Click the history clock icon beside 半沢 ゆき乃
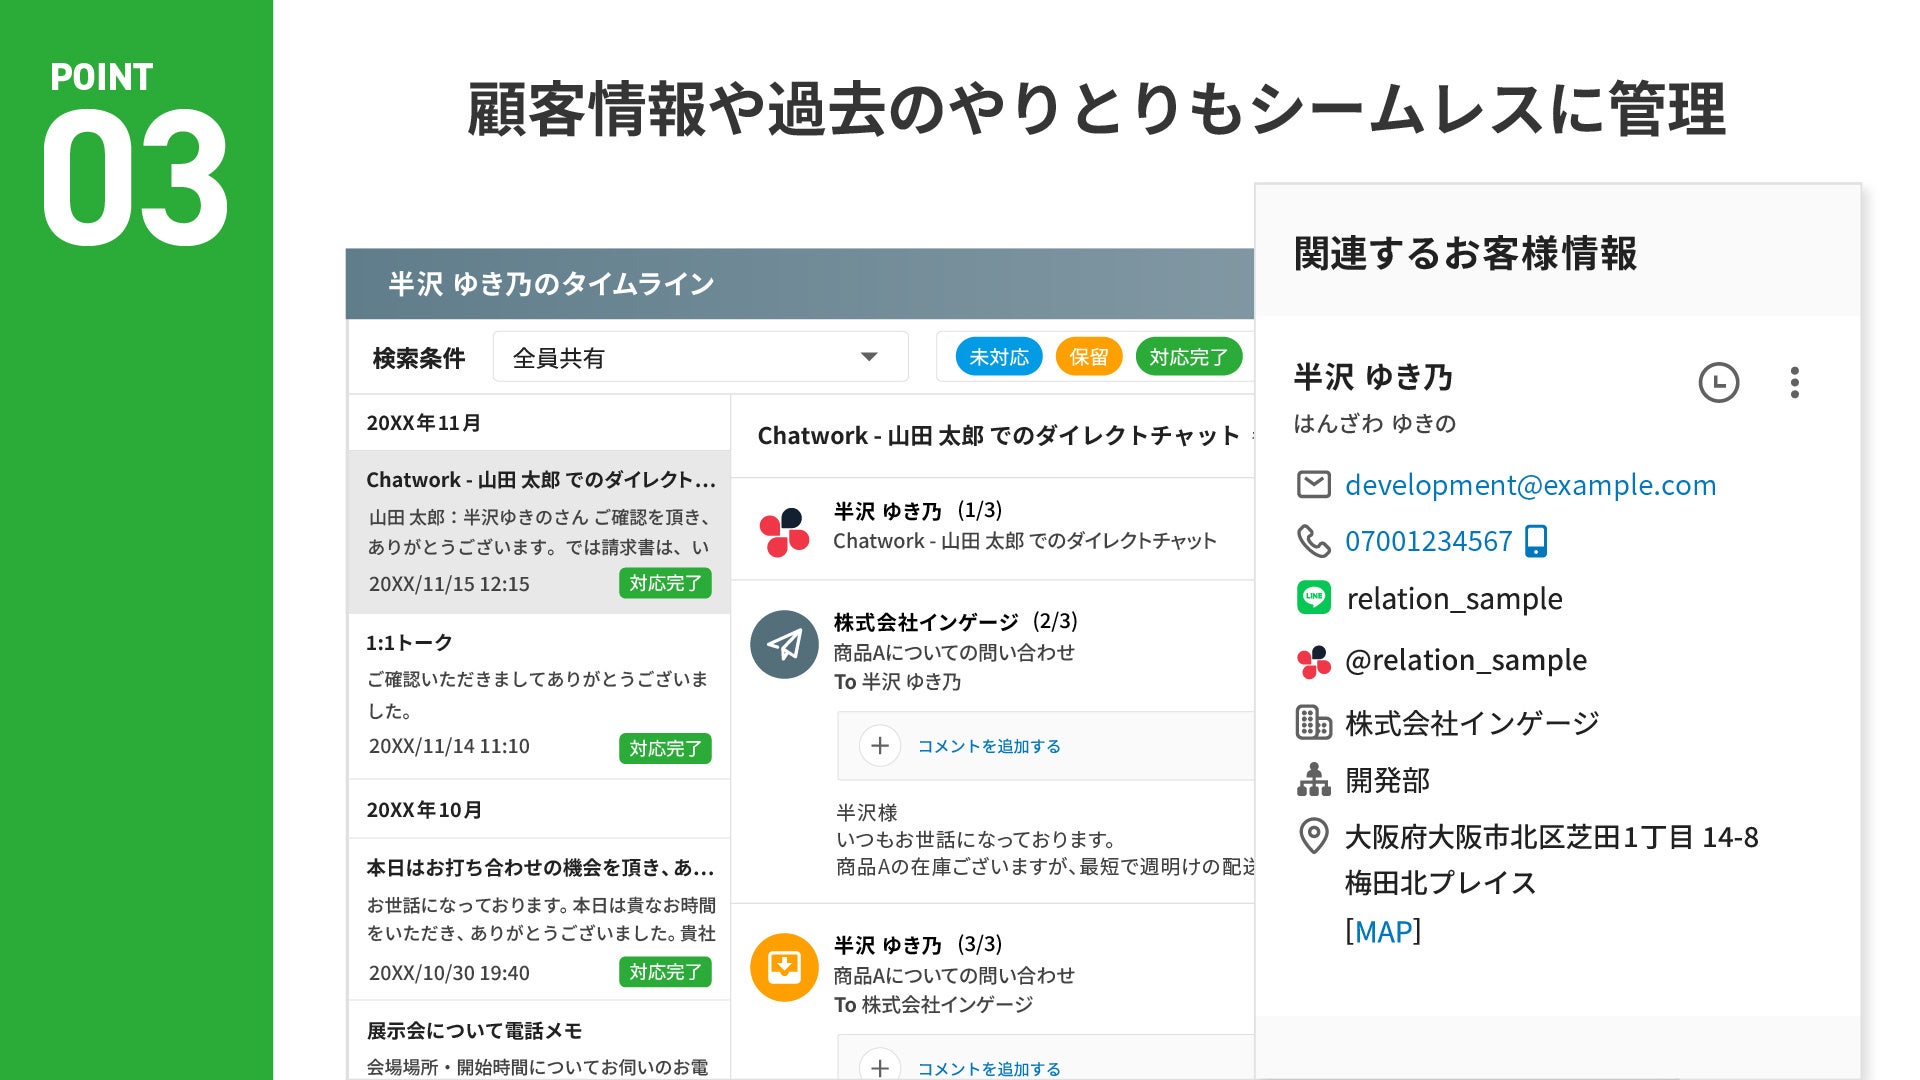Image resolution: width=1920 pixels, height=1080 pixels. [x=1718, y=382]
